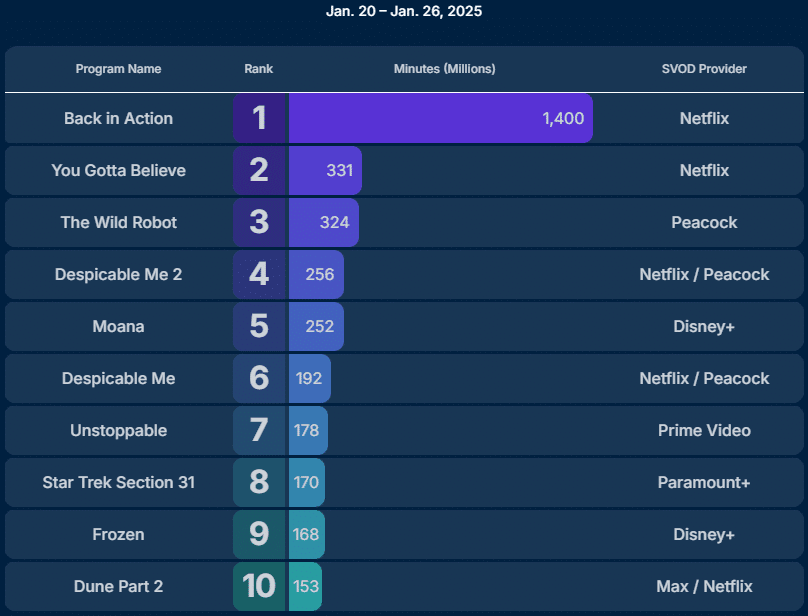Click the 331 minutes bar

(325, 170)
